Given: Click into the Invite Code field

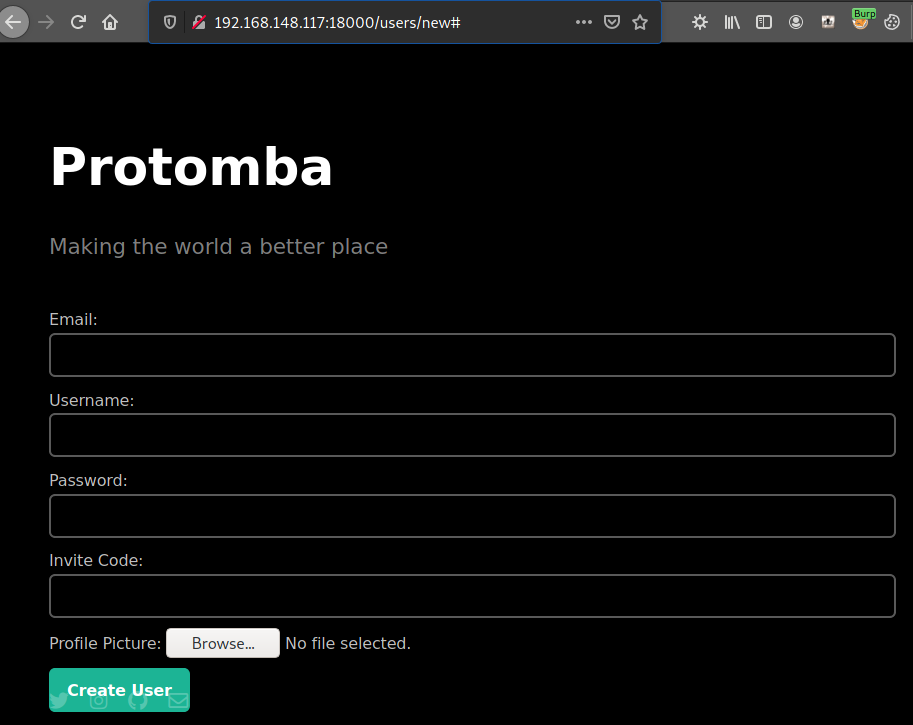Looking at the screenshot, I should point(472,596).
